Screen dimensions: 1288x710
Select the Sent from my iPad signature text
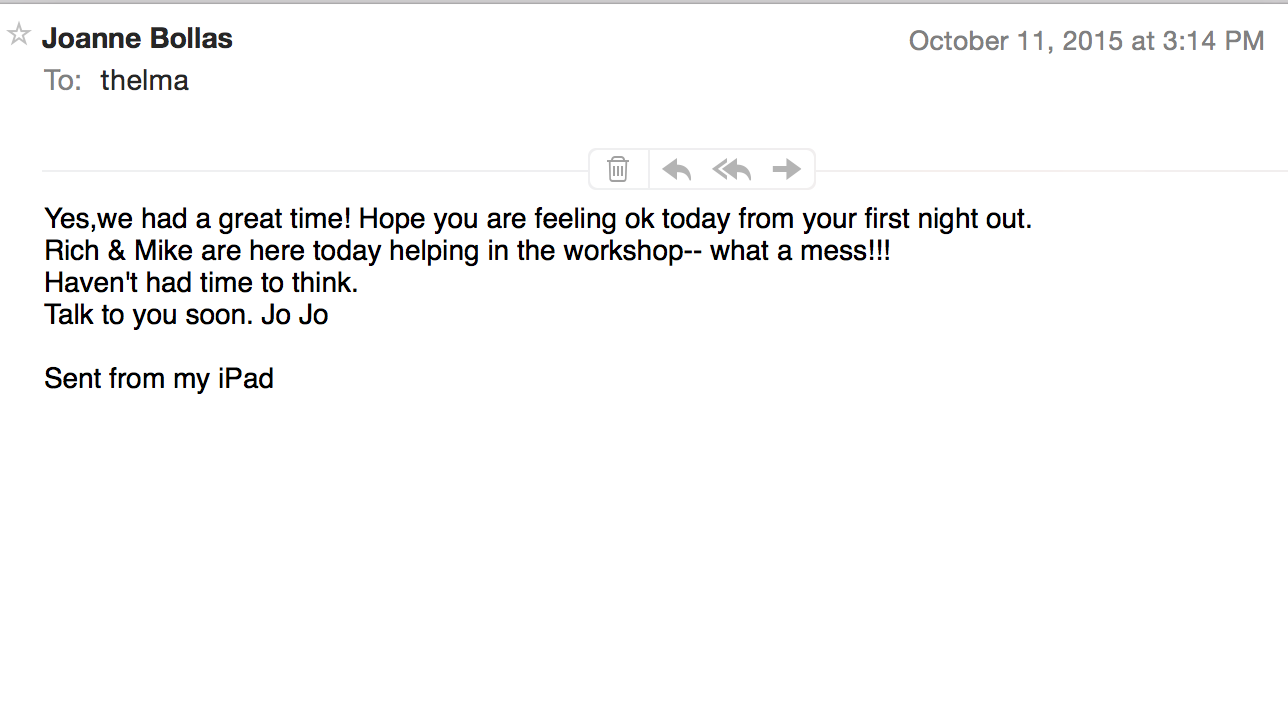click(158, 378)
